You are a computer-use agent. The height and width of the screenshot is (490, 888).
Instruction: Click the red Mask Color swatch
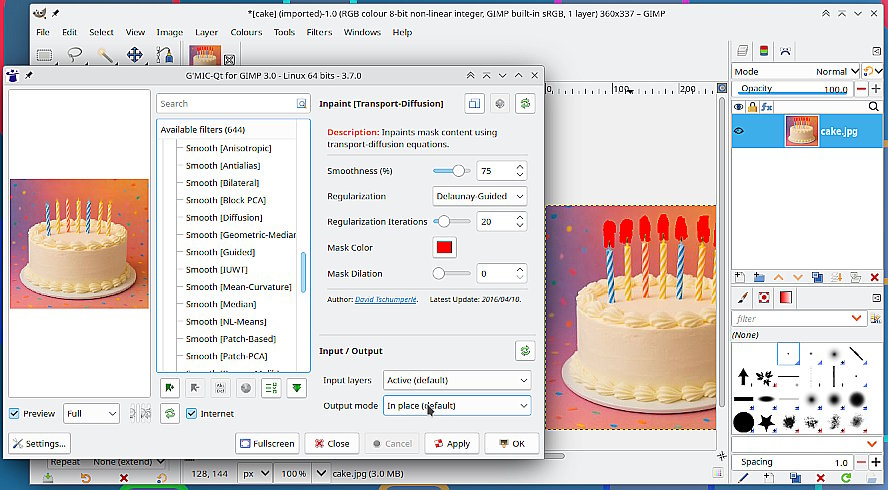(444, 247)
